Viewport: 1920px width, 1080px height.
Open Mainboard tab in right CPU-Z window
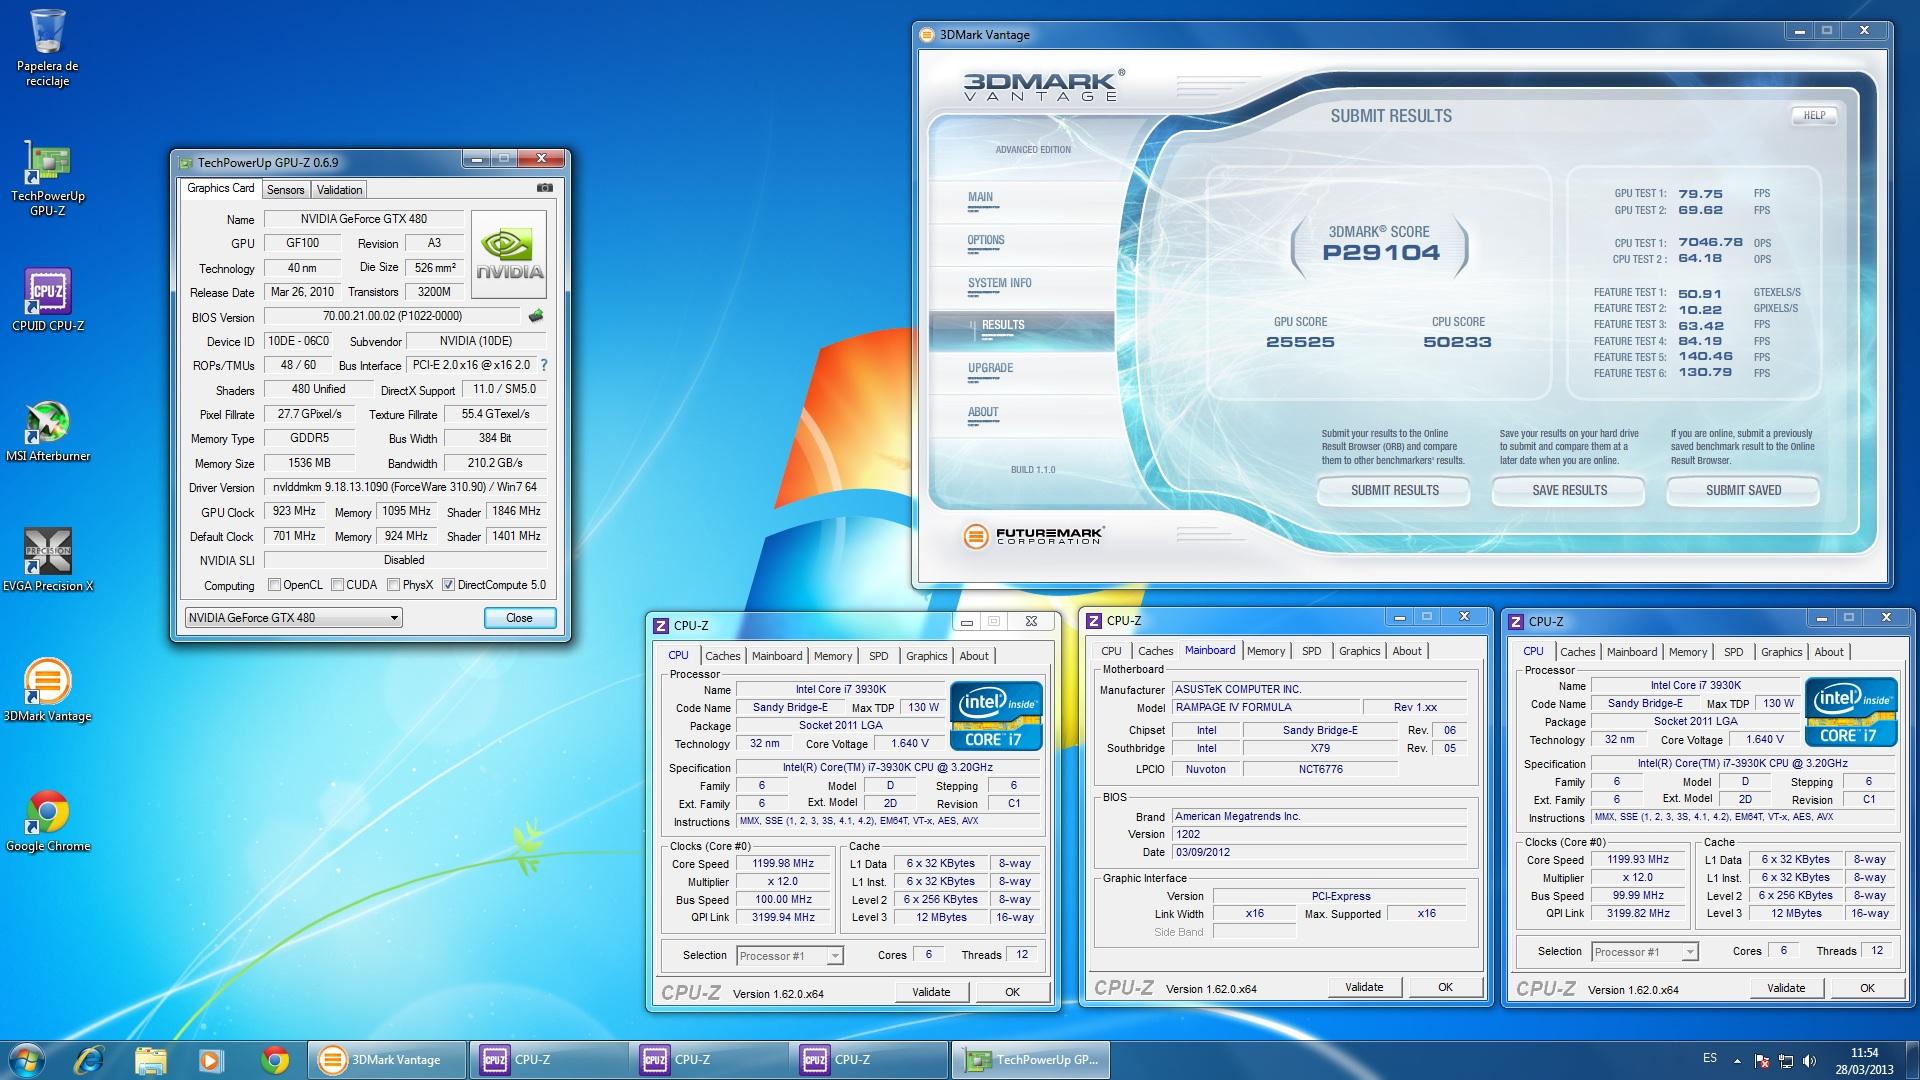click(x=1632, y=652)
